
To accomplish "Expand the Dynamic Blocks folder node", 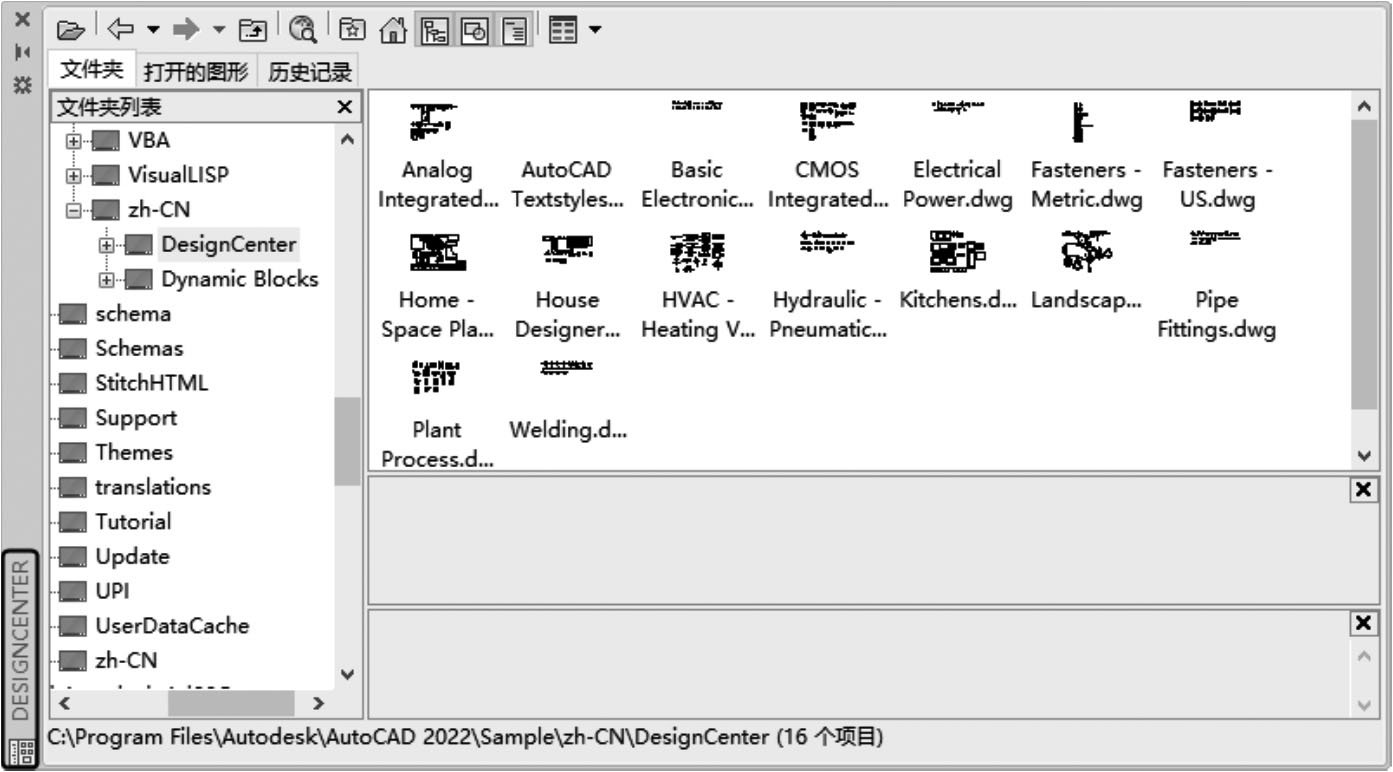I will [x=108, y=280].
